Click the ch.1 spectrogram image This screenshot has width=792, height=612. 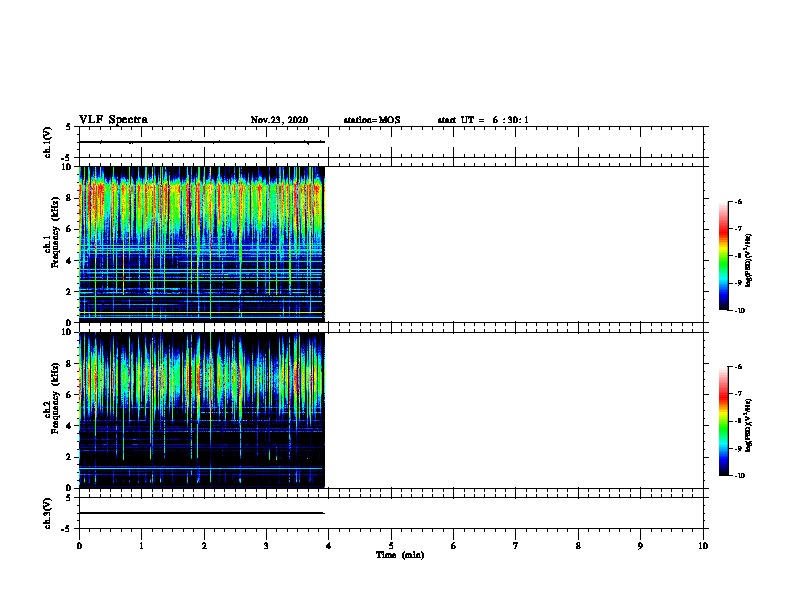202,244
